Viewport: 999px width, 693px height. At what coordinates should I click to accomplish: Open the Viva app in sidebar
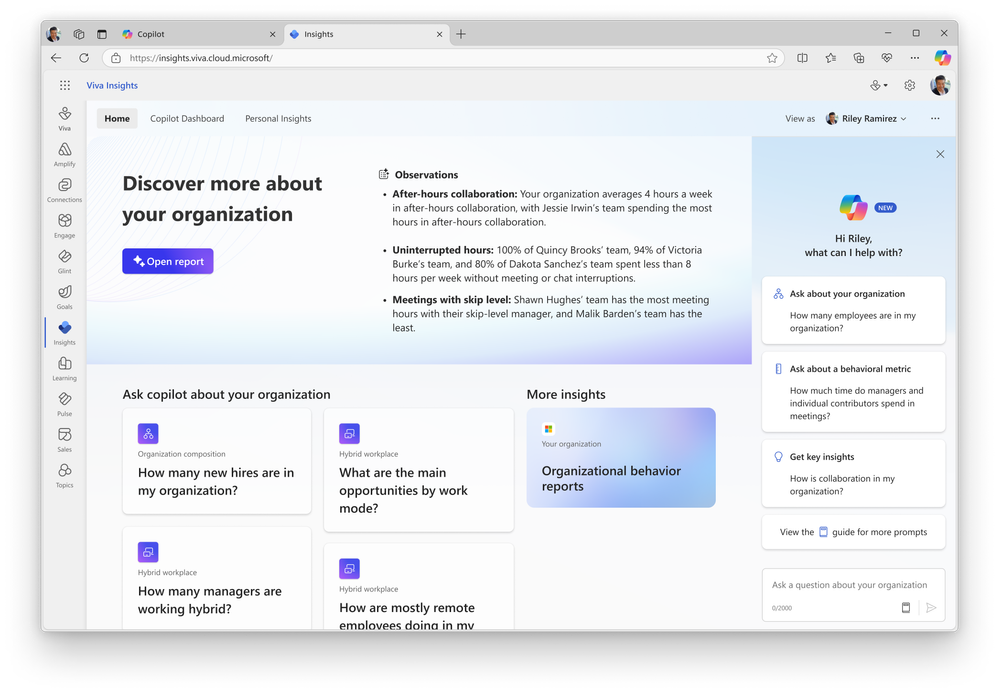64,118
